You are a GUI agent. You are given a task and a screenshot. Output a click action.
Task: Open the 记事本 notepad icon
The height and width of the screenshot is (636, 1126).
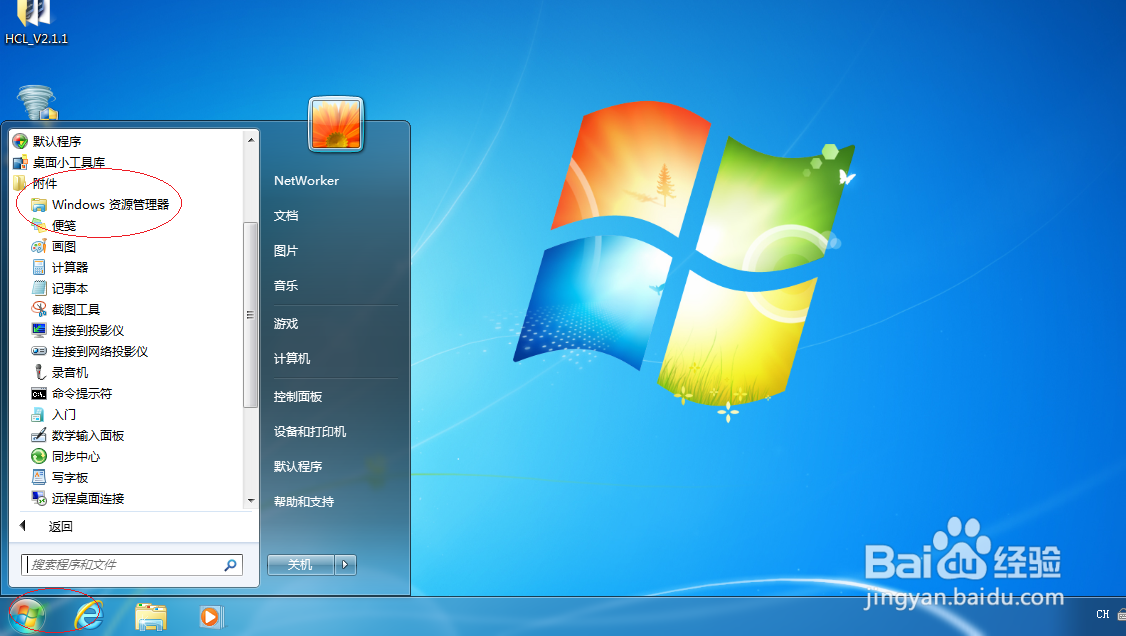coord(39,289)
